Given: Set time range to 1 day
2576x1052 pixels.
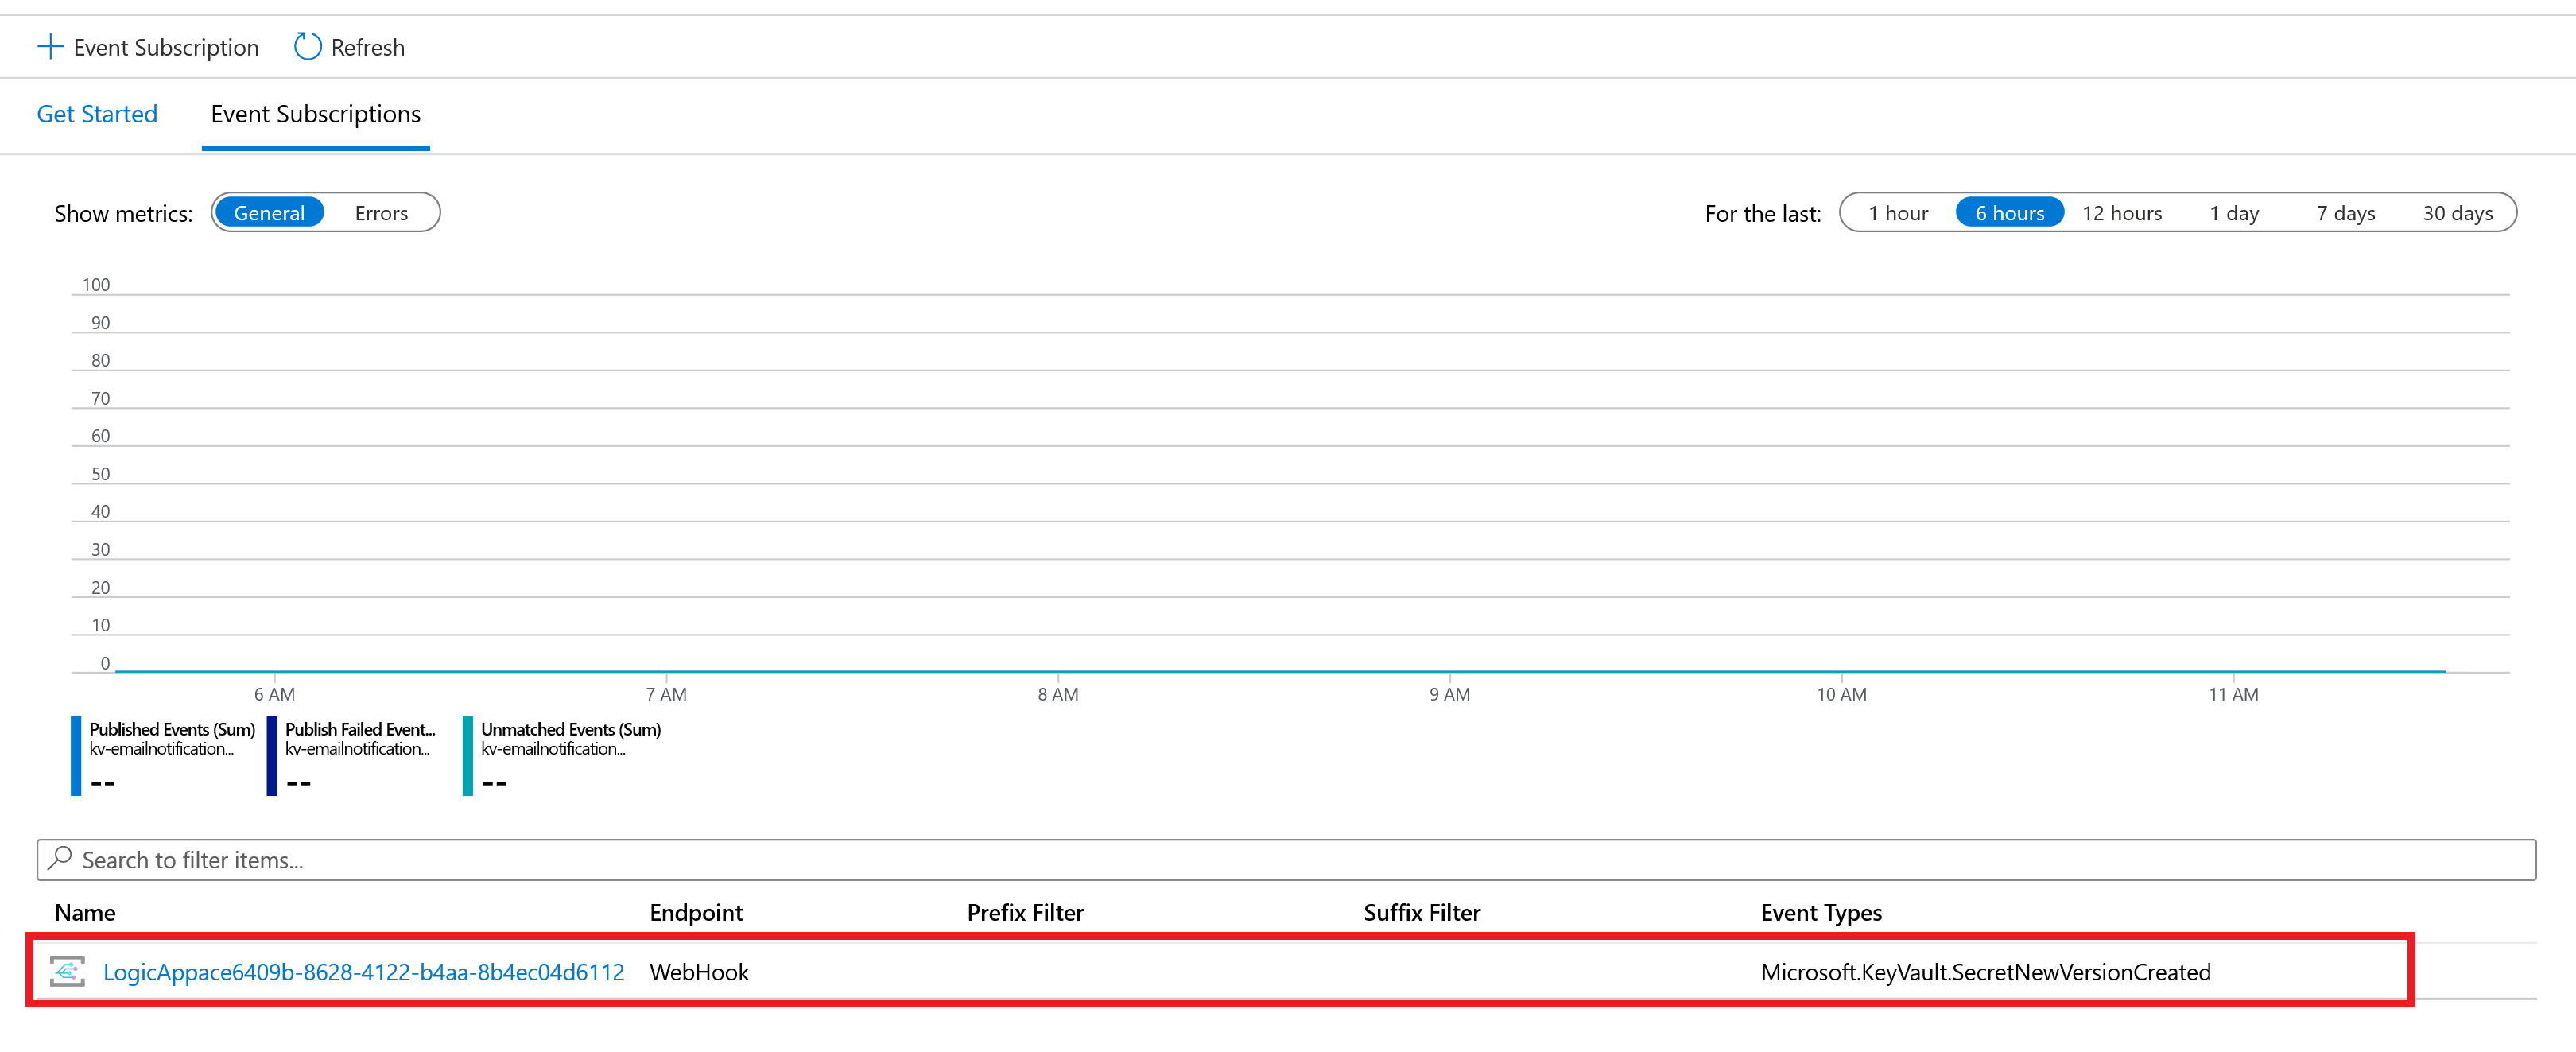Looking at the screenshot, I should point(2234,213).
